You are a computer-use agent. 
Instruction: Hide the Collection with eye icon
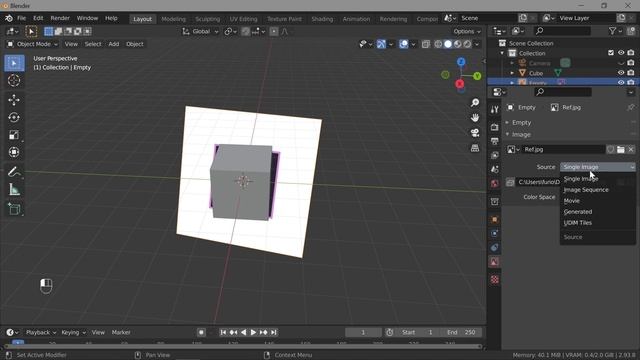click(x=621, y=53)
